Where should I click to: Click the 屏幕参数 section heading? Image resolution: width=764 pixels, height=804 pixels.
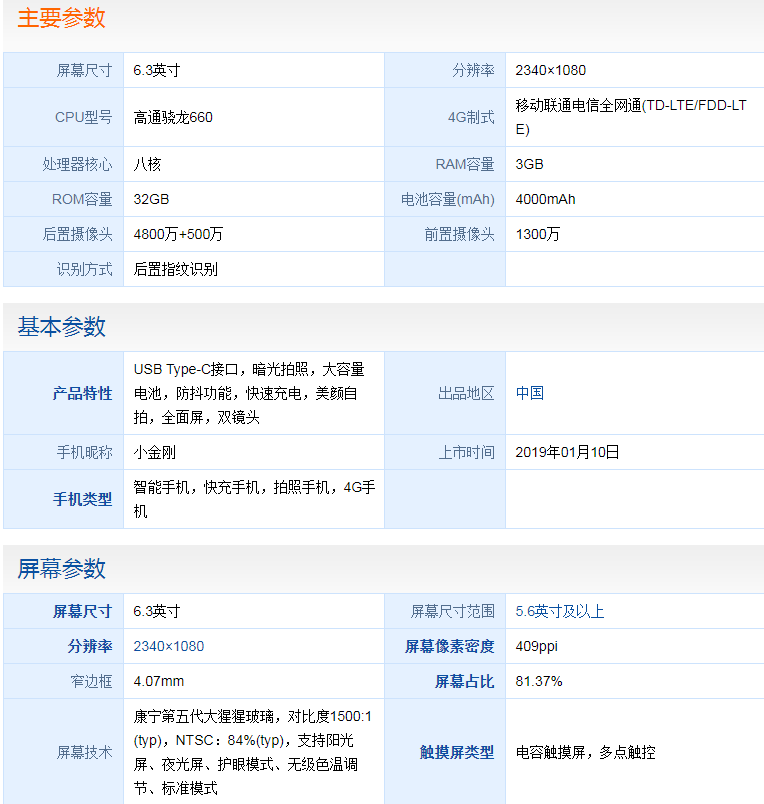pos(61,569)
